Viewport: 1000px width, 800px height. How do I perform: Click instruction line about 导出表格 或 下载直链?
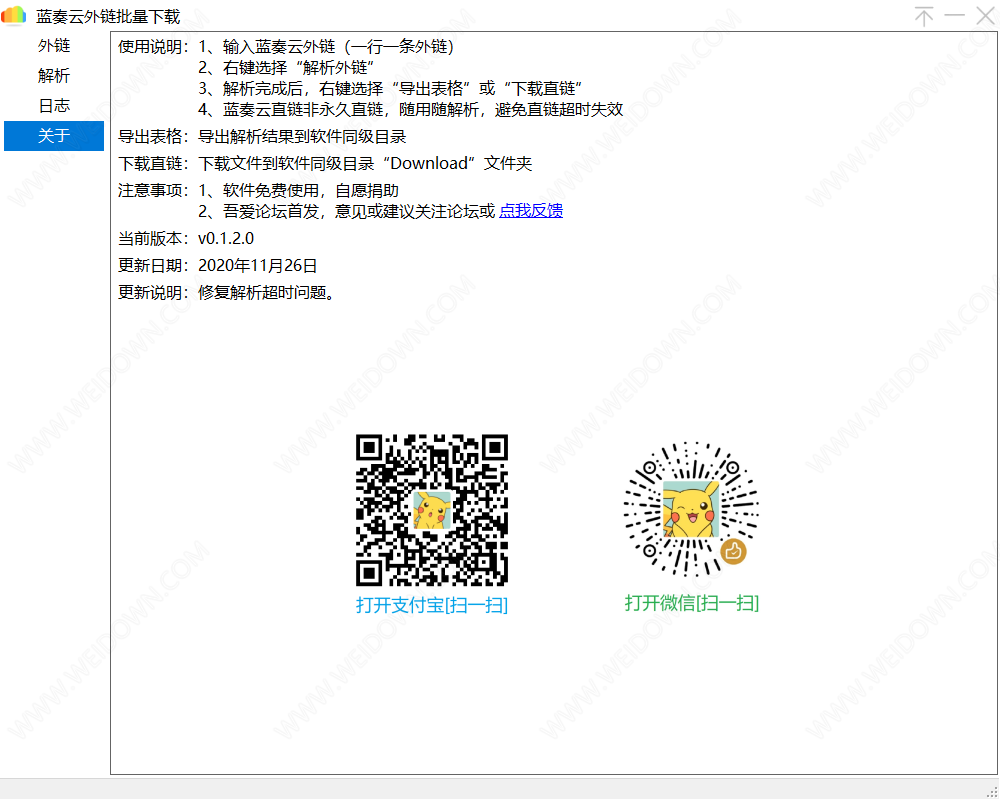tap(390, 89)
